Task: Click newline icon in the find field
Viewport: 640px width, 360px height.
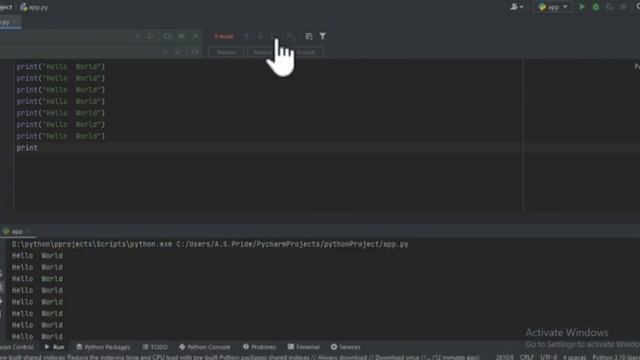Action: [x=150, y=36]
